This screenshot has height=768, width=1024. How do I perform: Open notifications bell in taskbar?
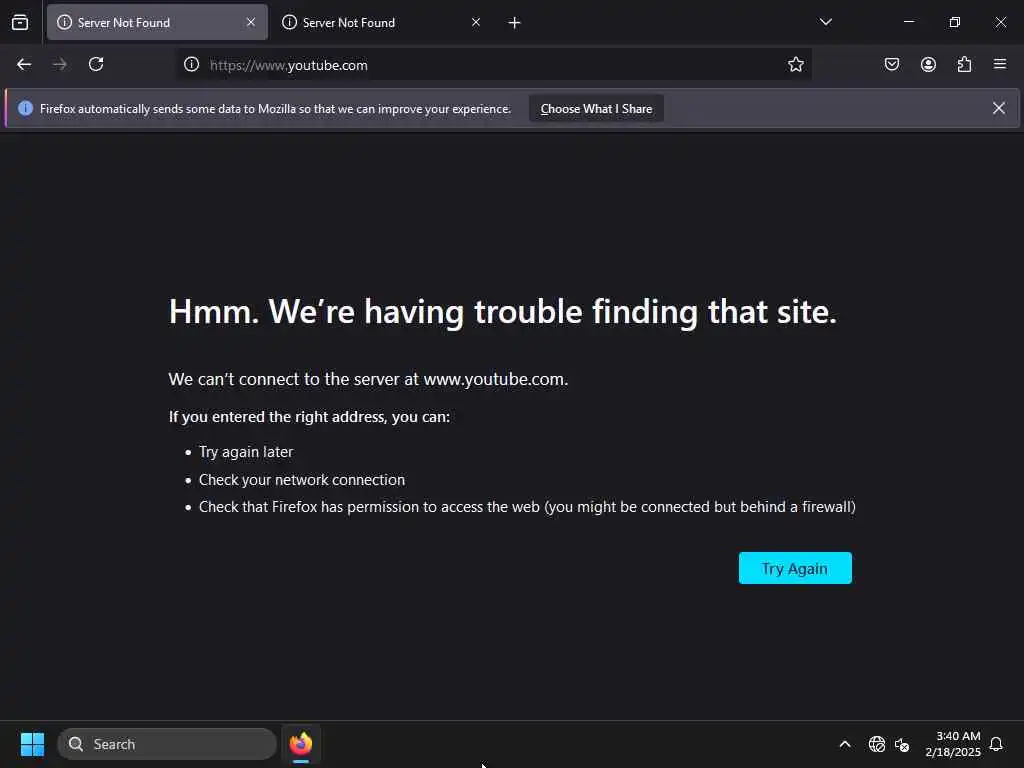pyautogui.click(x=996, y=744)
